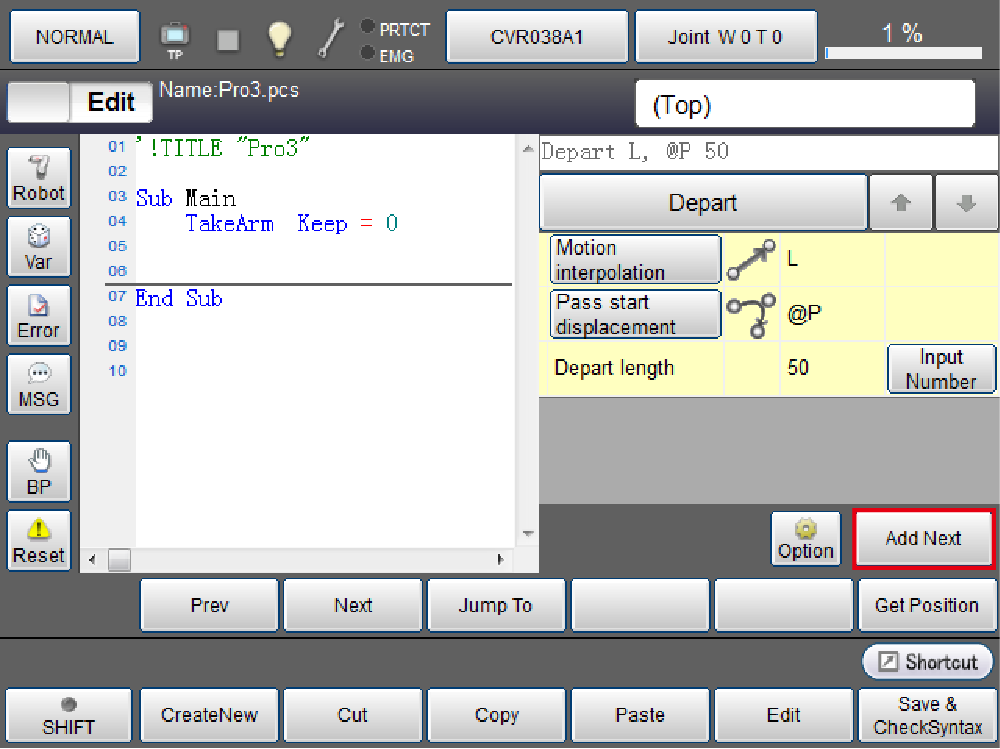
Task: Click Save & CheckSyntax button
Action: [x=927, y=716]
